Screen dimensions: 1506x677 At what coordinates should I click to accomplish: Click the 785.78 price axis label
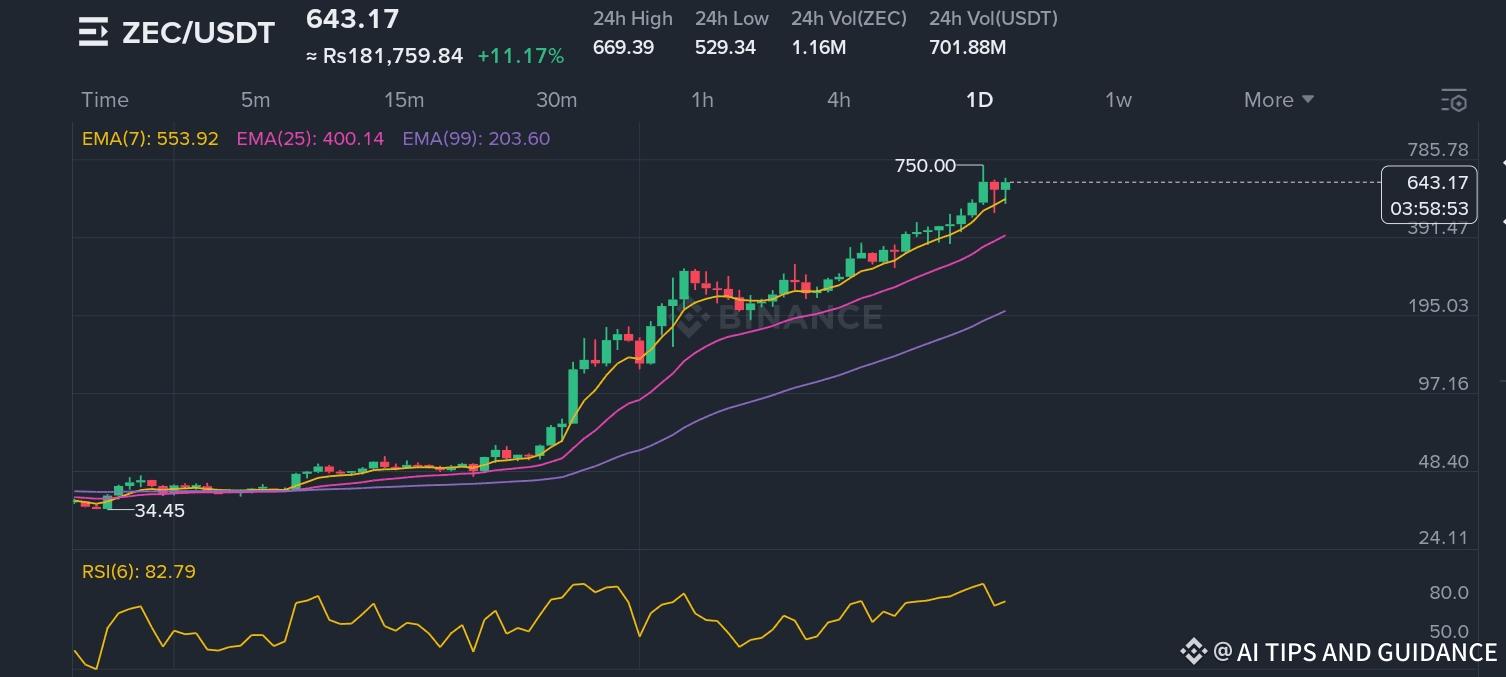click(x=1438, y=150)
